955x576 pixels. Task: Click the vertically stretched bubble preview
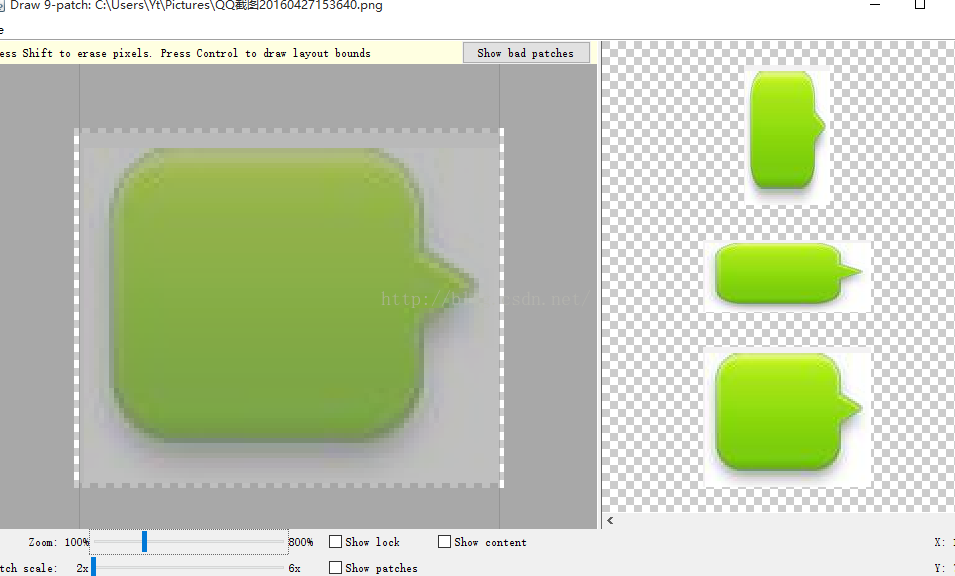pos(787,135)
